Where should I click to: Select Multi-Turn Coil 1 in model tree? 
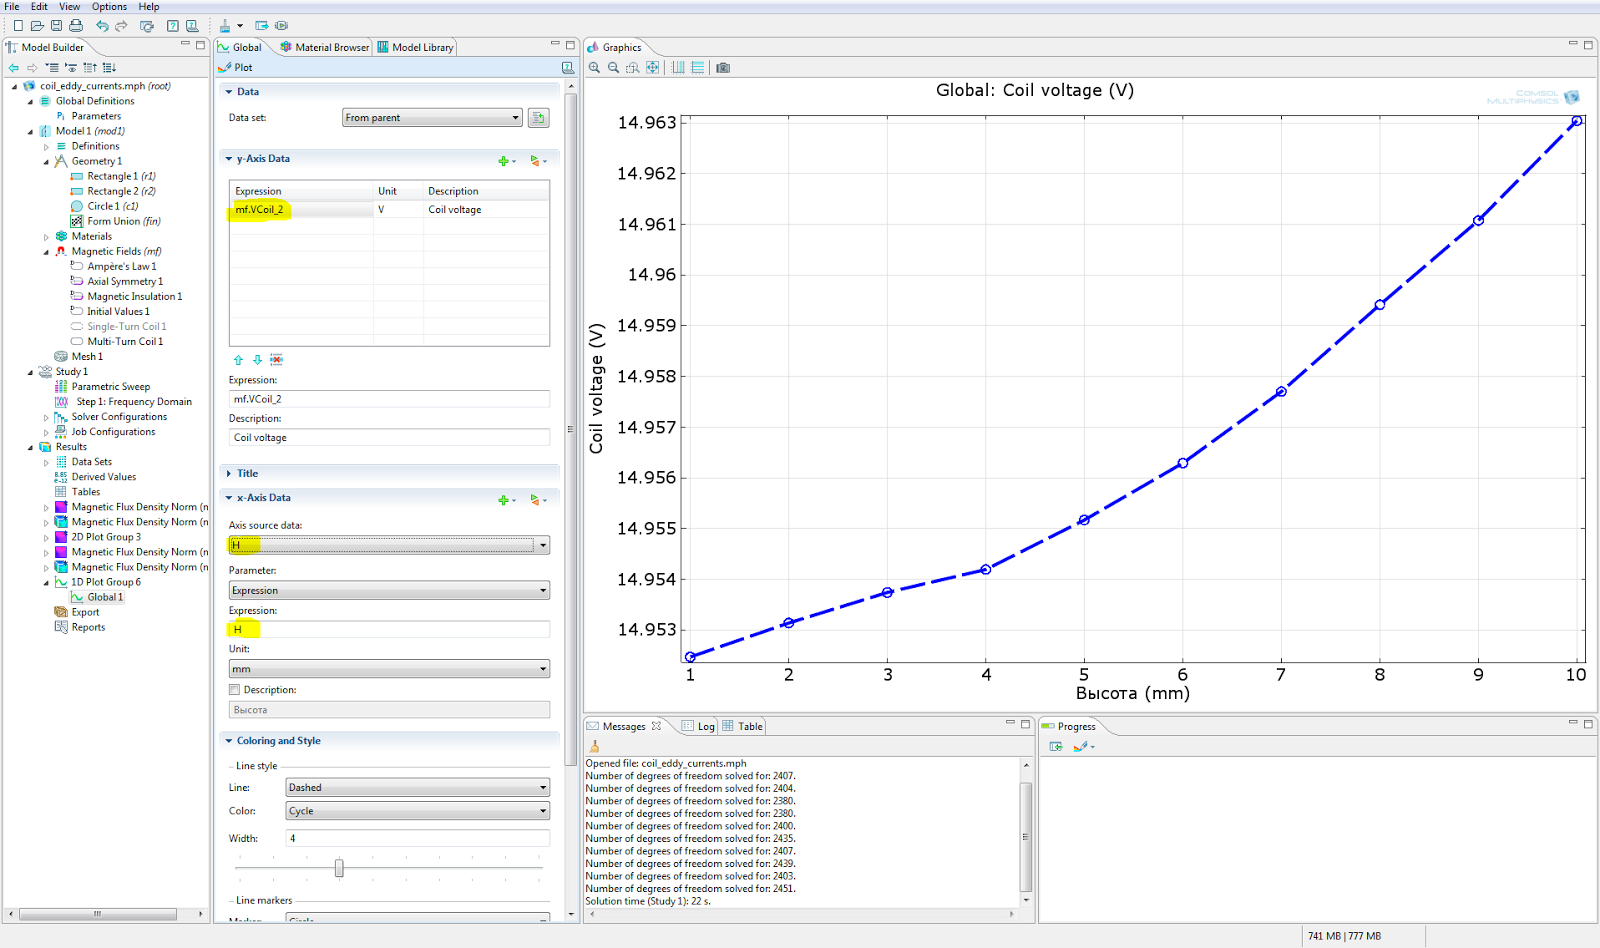tap(124, 342)
